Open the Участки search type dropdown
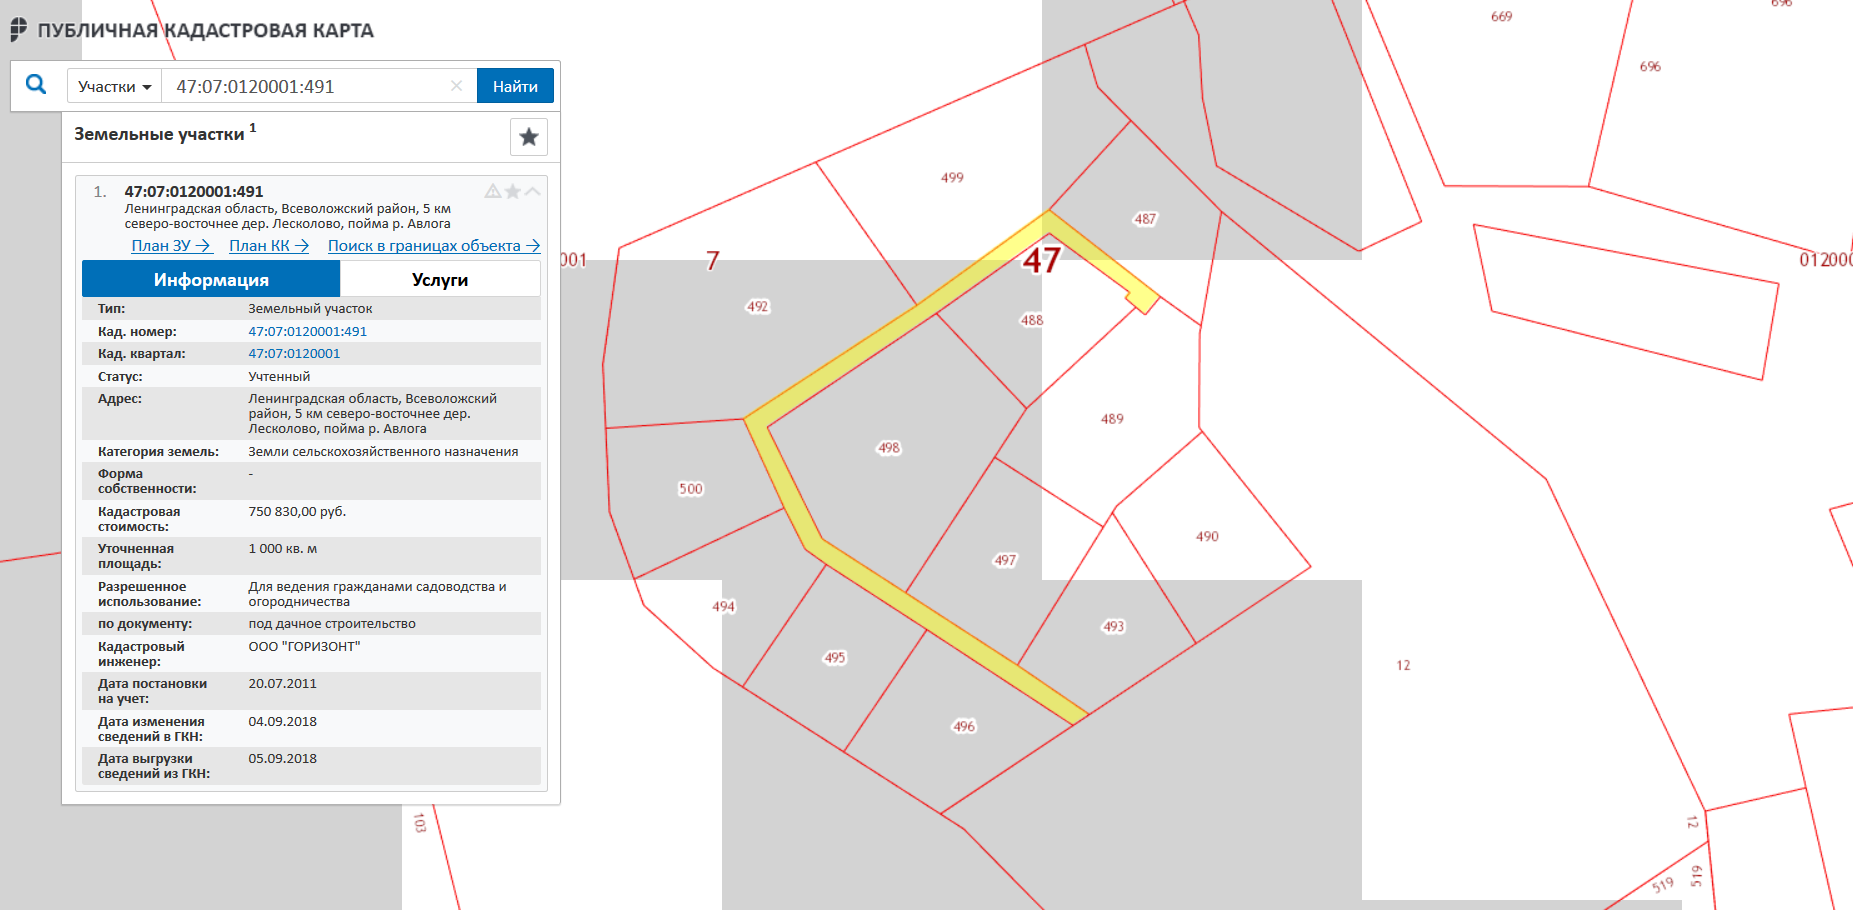 click(114, 87)
